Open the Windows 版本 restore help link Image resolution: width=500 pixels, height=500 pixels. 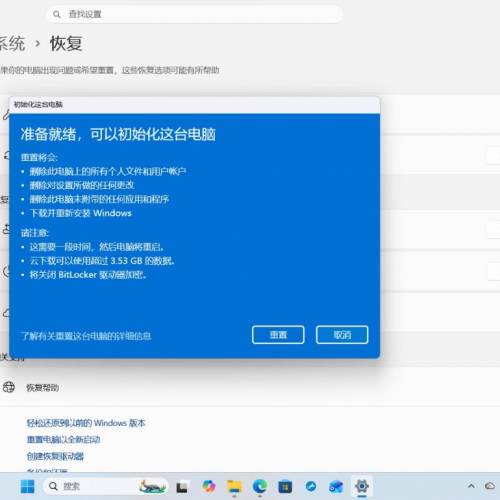pyautogui.click(x=86, y=423)
